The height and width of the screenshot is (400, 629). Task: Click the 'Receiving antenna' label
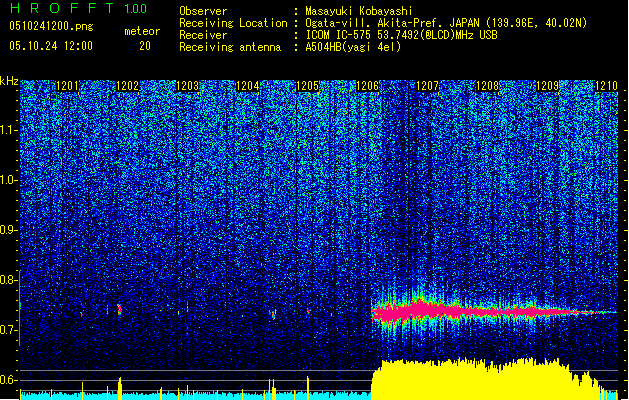230,47
